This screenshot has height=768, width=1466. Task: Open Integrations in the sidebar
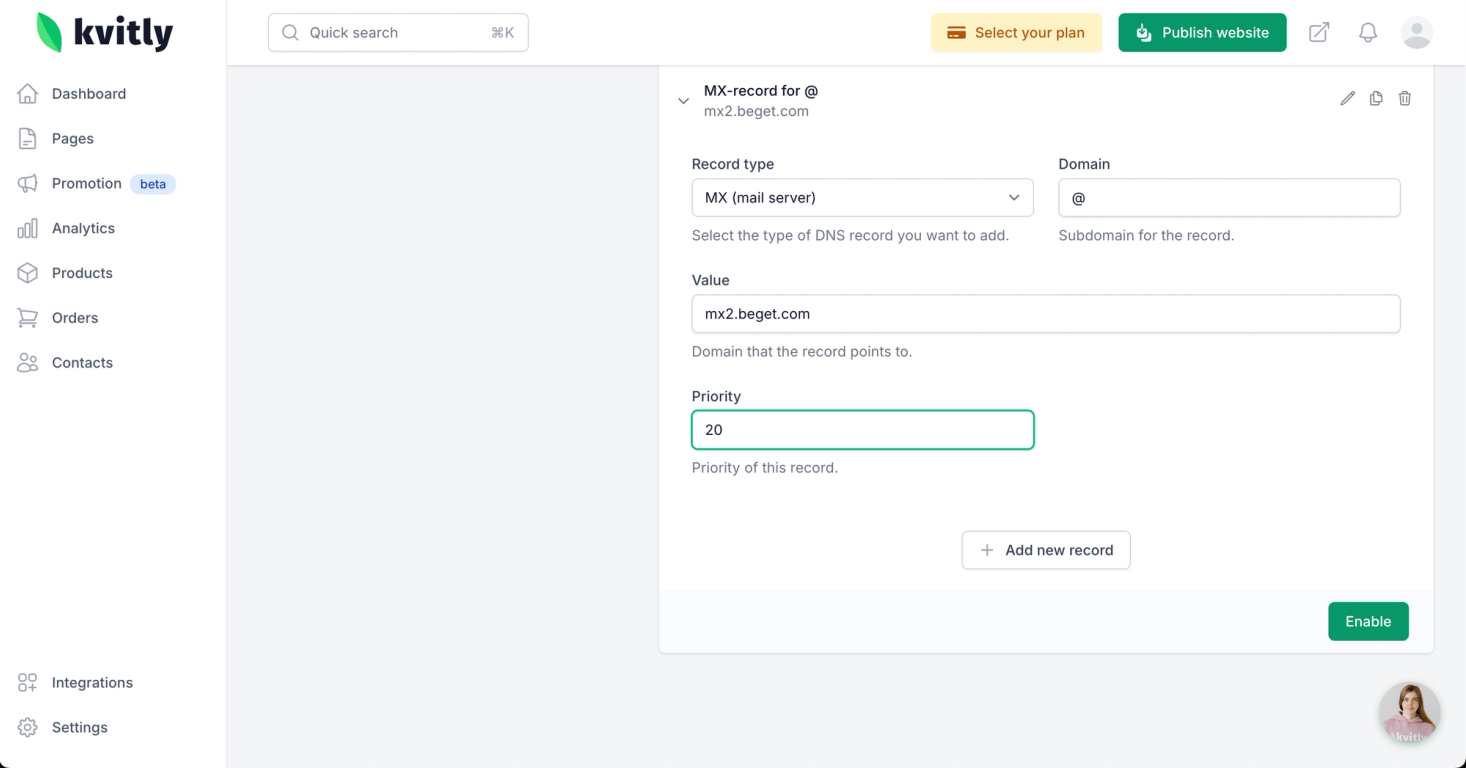92,683
